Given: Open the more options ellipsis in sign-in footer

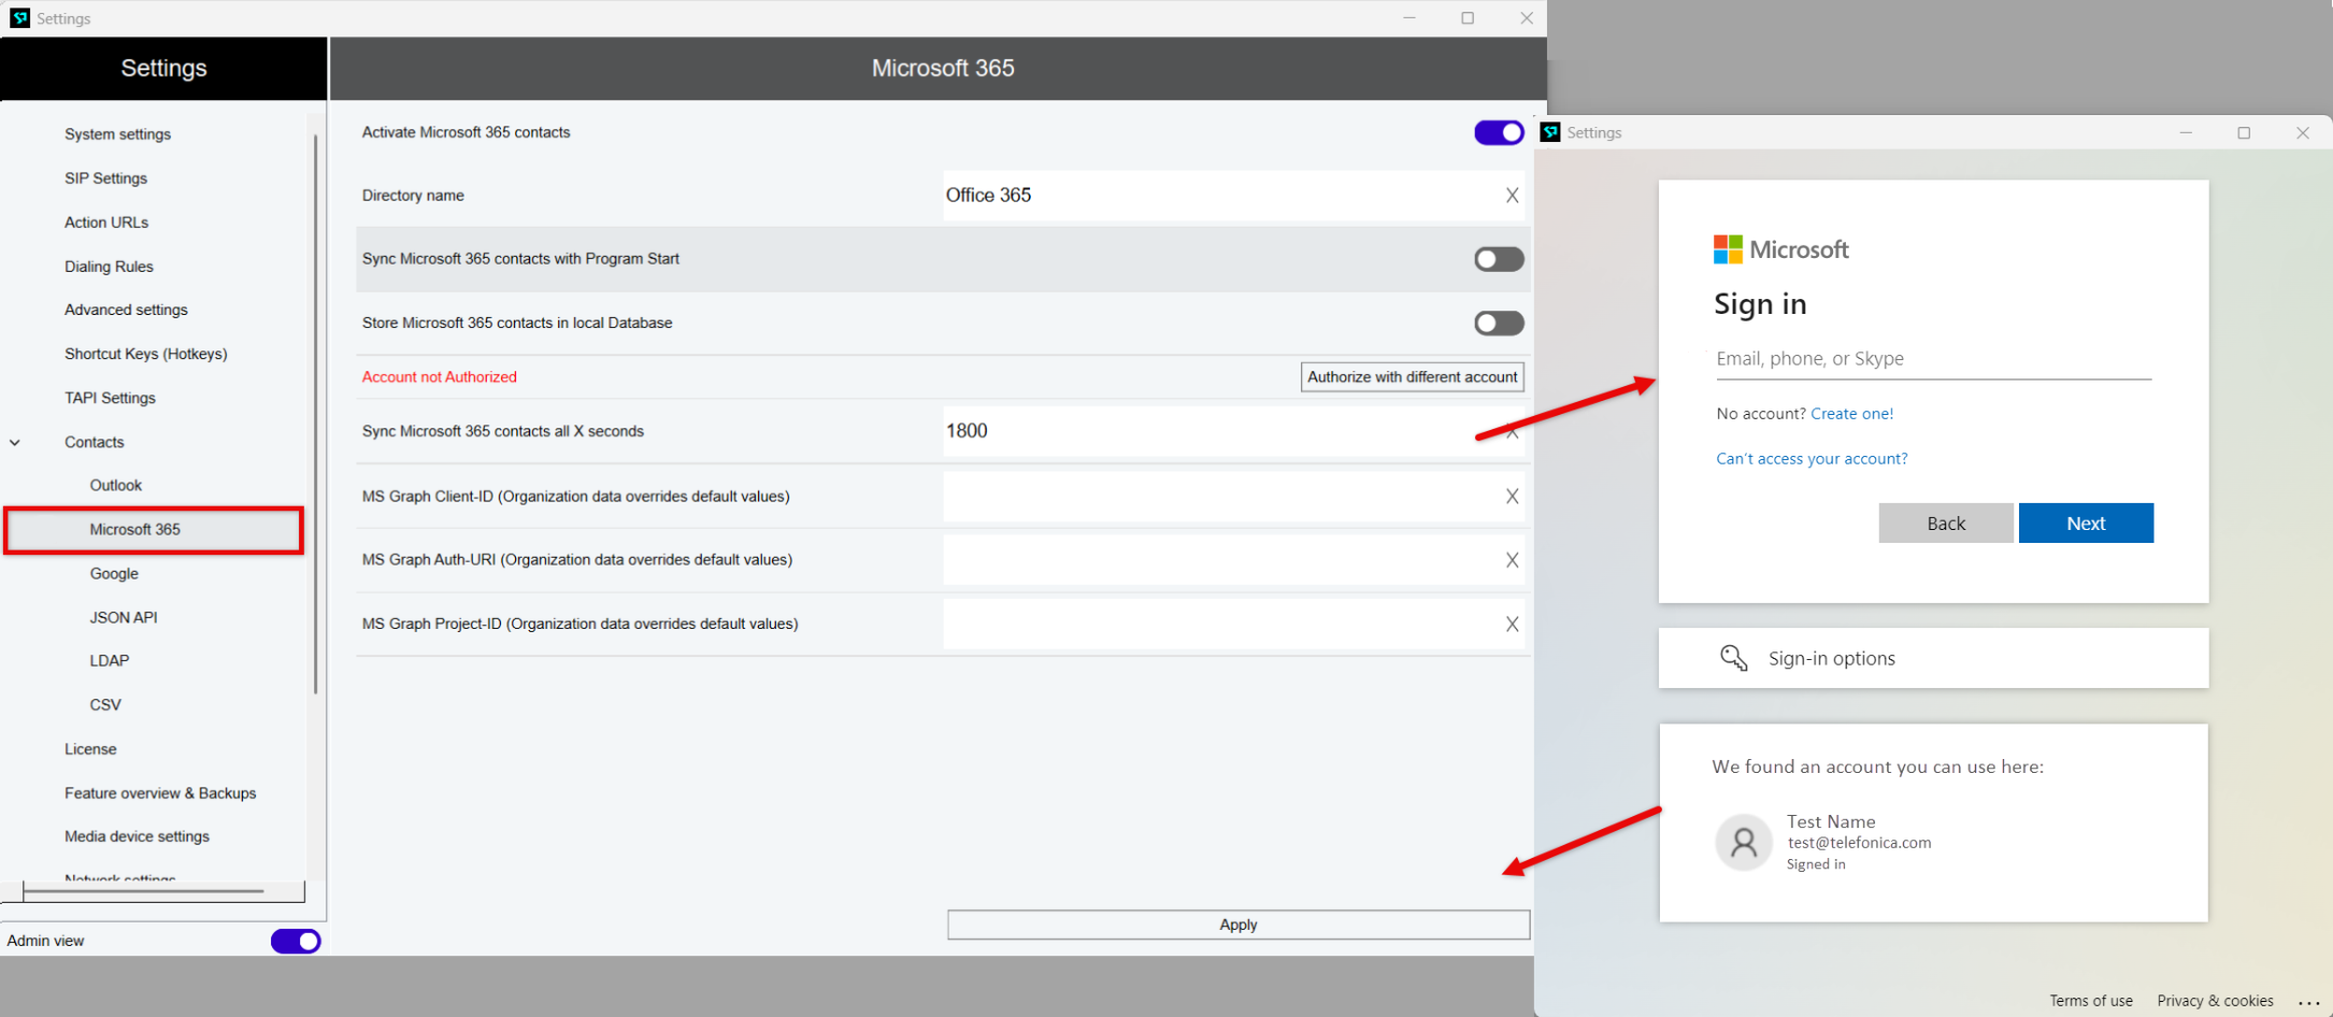Looking at the screenshot, I should [x=2308, y=1002].
